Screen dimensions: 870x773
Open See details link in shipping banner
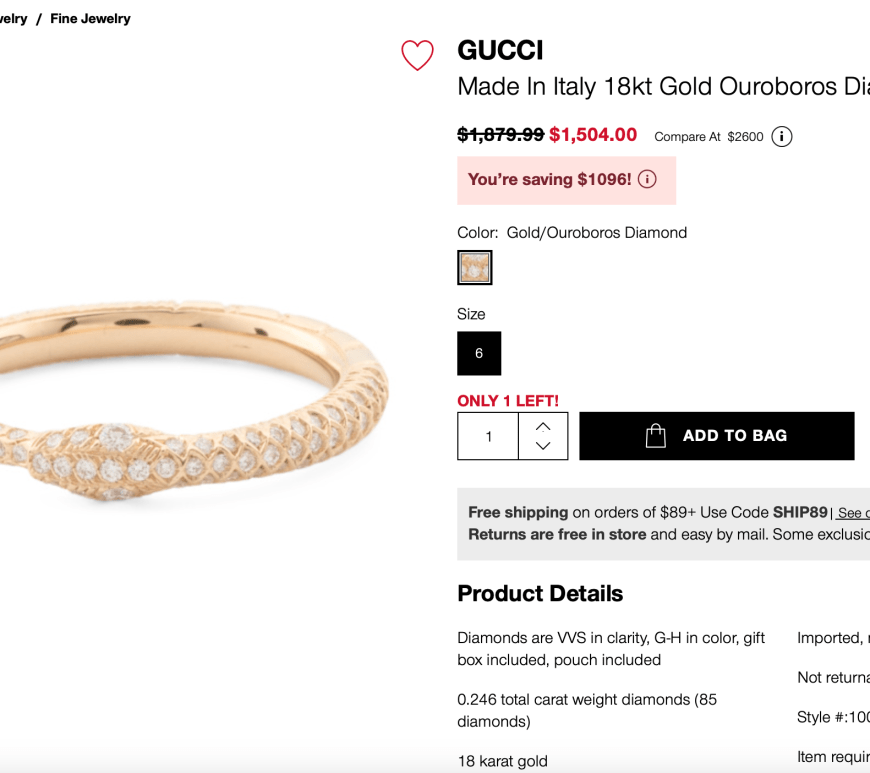(x=853, y=513)
